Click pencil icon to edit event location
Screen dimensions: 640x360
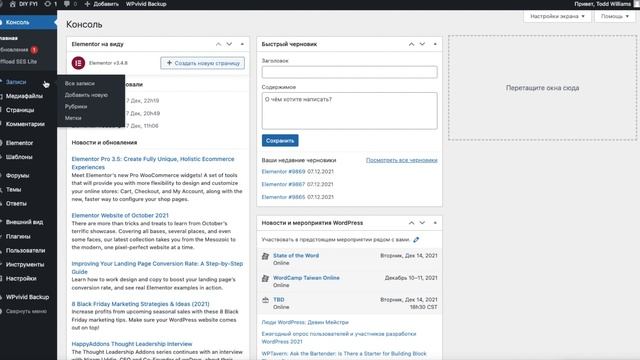click(x=416, y=240)
